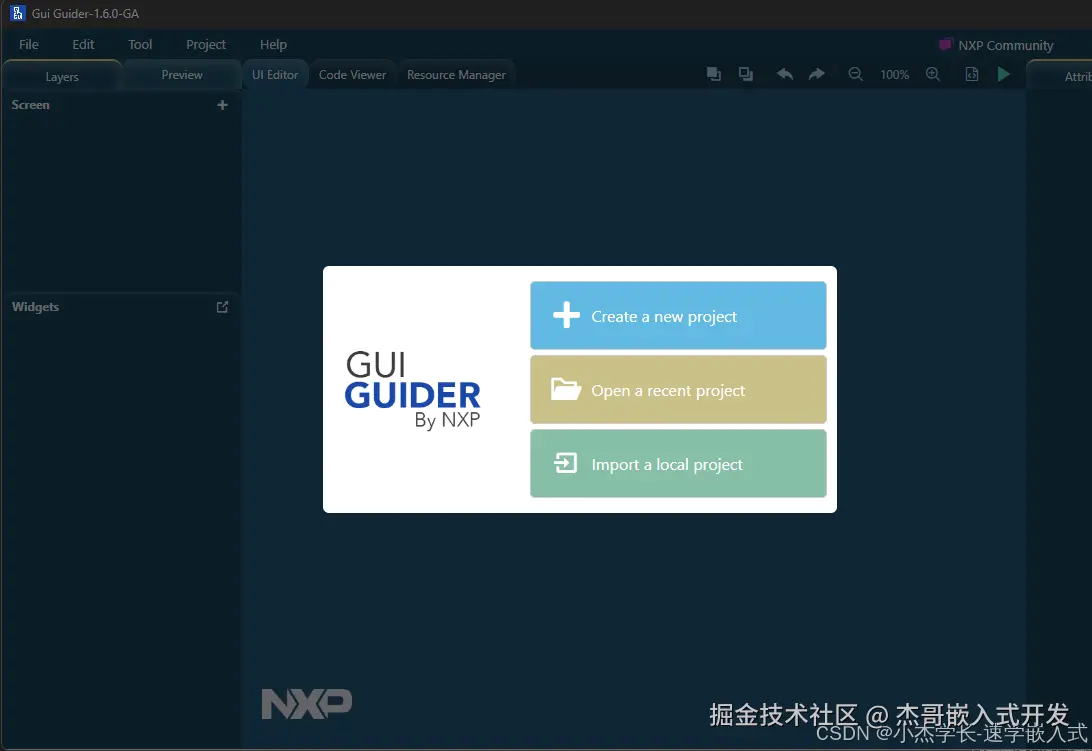Click the bring to front icon
The width and height of the screenshot is (1092, 751).
[x=714, y=74]
